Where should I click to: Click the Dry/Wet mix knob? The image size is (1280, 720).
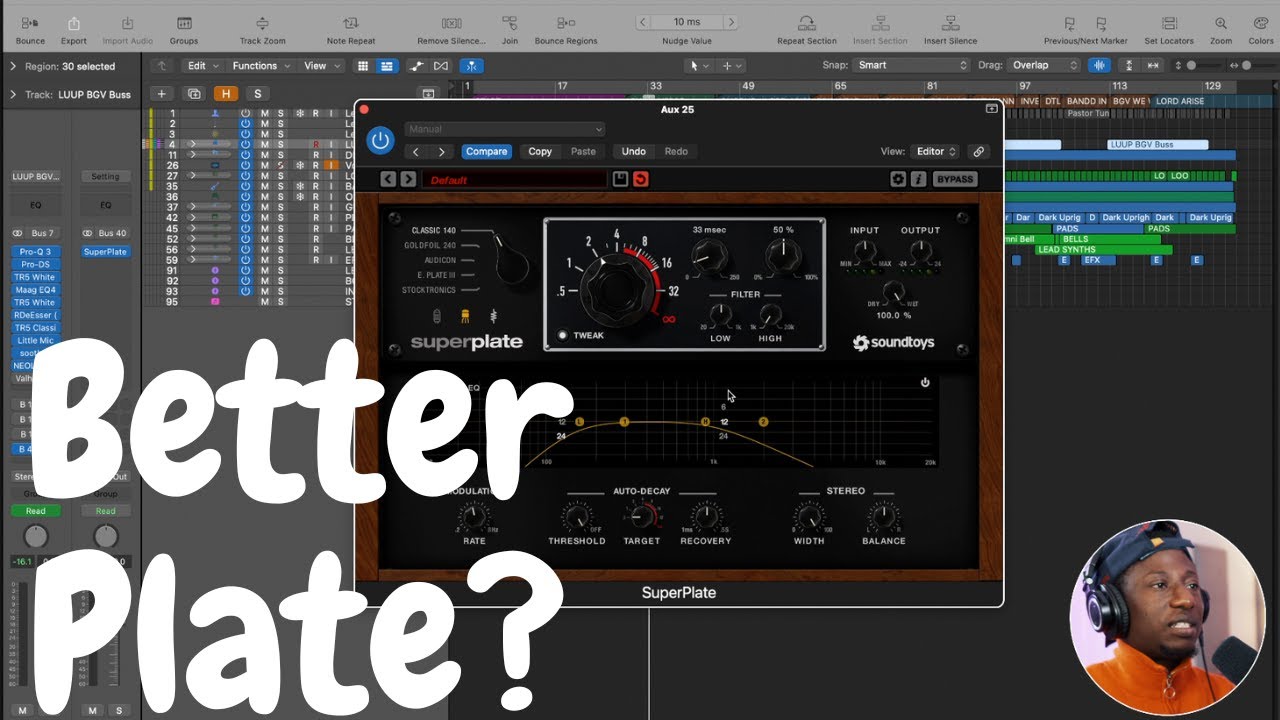[892, 293]
